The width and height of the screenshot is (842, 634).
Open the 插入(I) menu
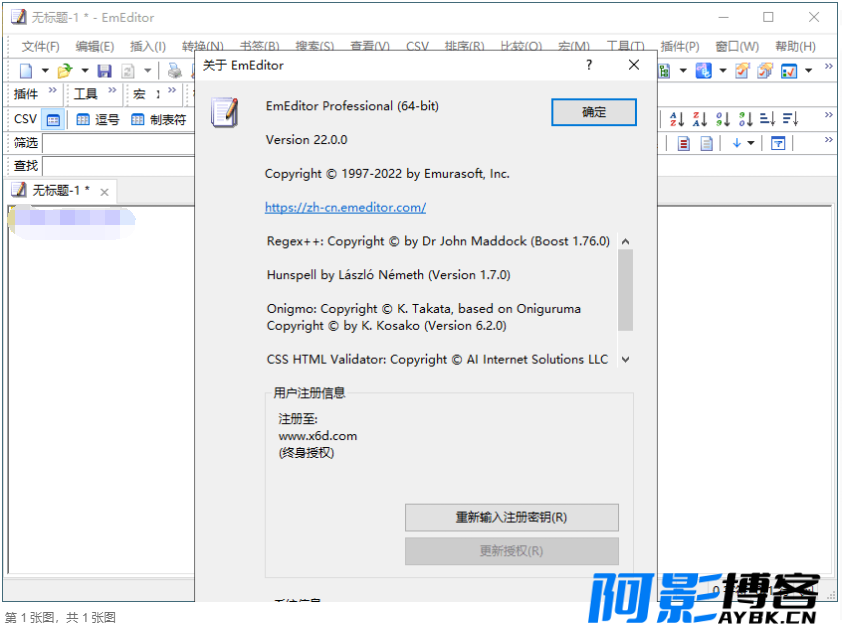tap(148, 47)
